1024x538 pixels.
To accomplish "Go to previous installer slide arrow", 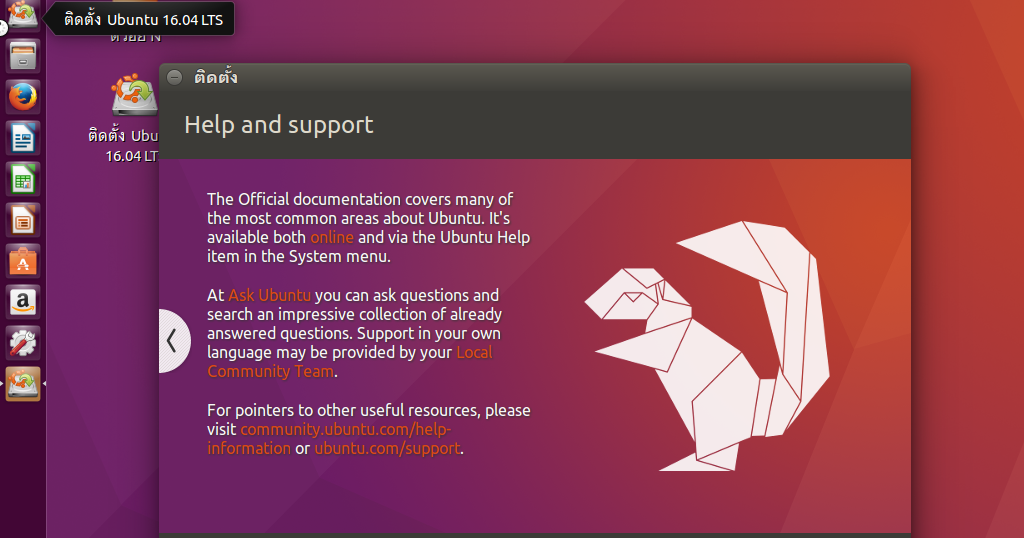I will [173, 341].
